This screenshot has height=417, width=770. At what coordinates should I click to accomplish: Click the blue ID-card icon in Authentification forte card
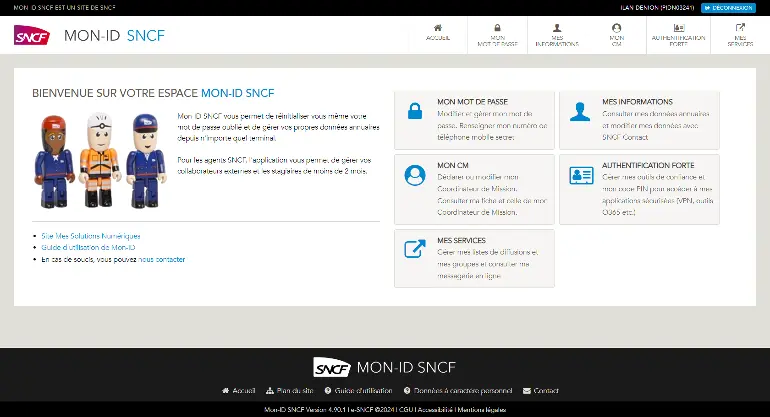[581, 175]
